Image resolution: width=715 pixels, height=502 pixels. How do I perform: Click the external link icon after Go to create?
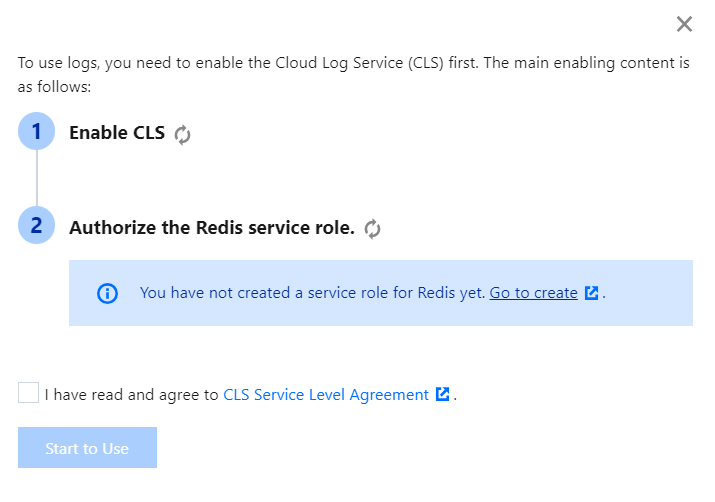pyautogui.click(x=591, y=293)
